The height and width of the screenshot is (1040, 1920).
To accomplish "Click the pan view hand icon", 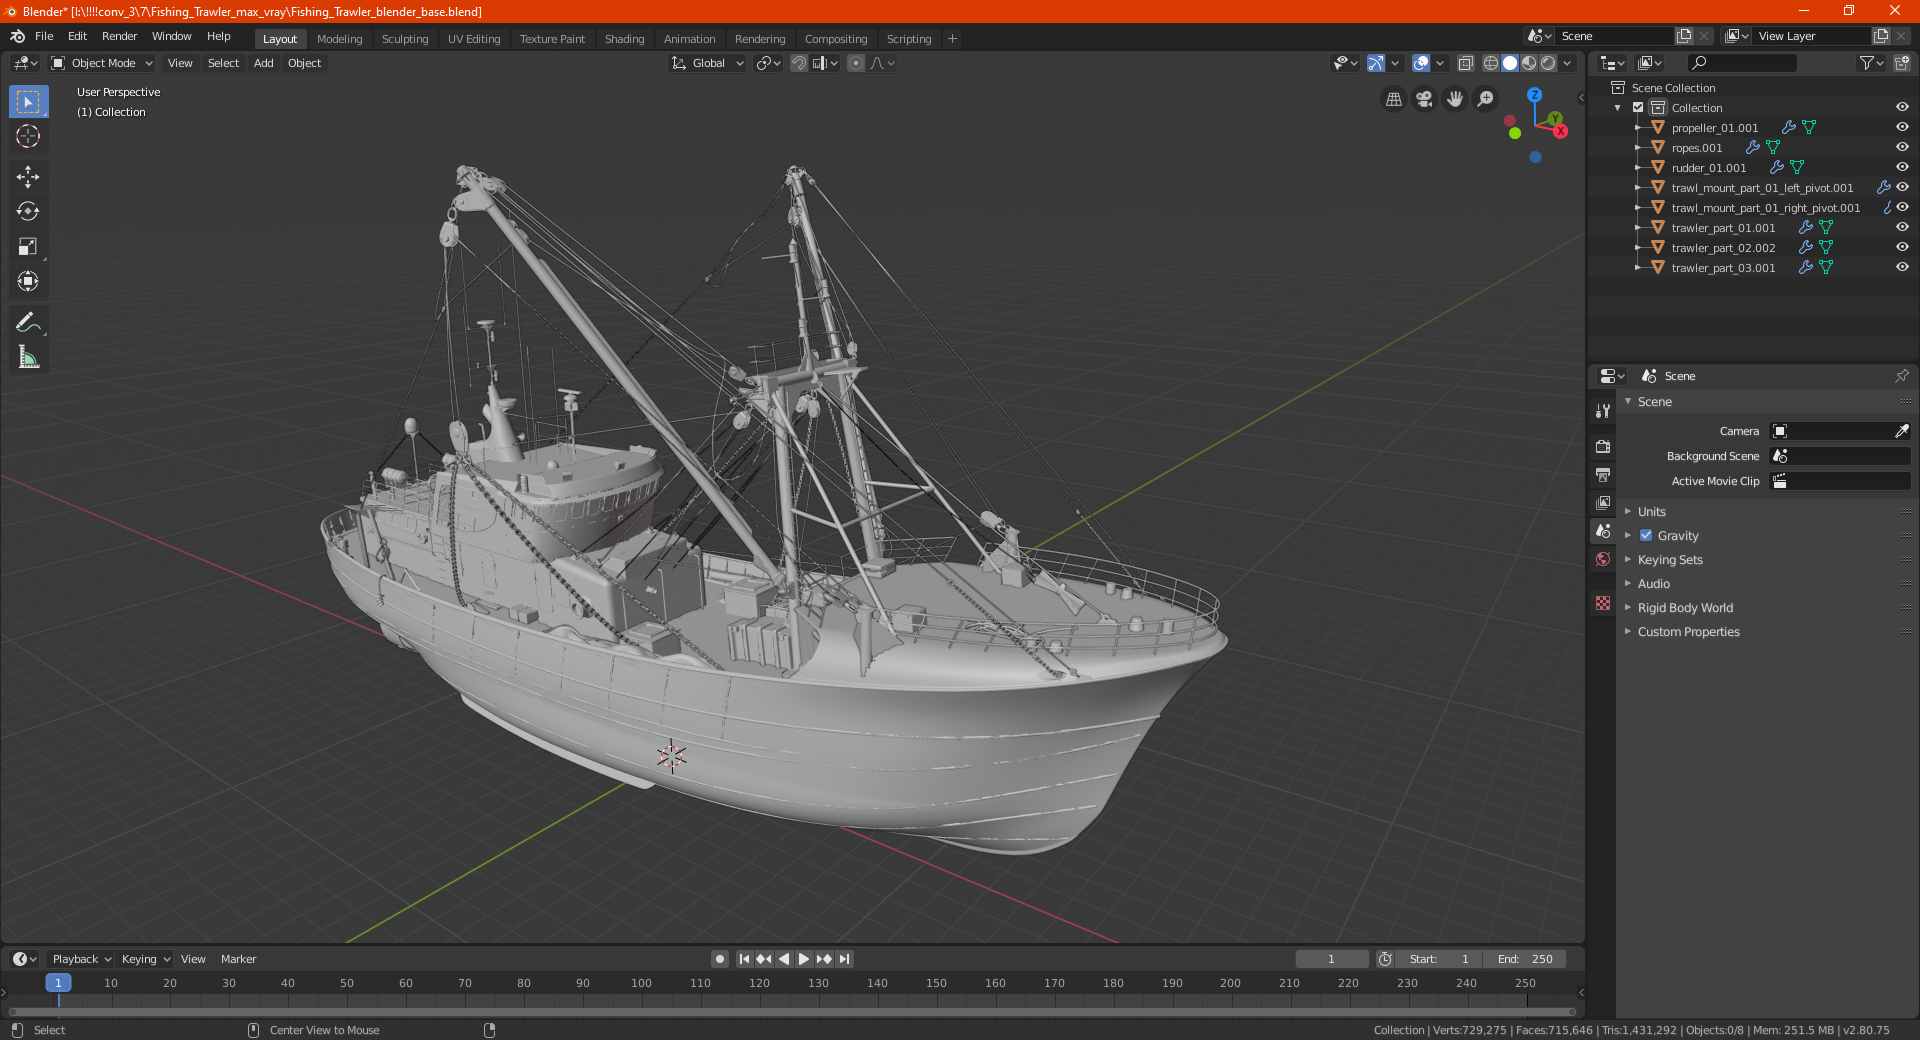I will click(x=1455, y=99).
